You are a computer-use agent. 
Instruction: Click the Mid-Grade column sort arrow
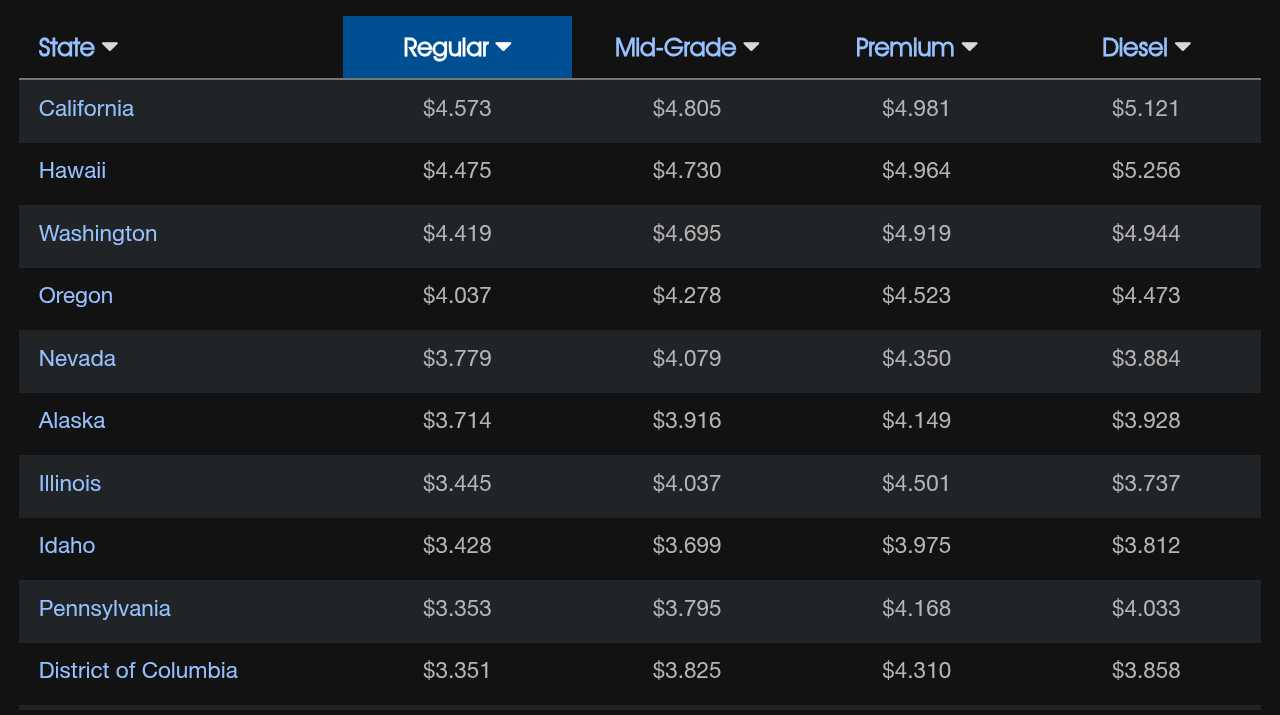(x=752, y=47)
